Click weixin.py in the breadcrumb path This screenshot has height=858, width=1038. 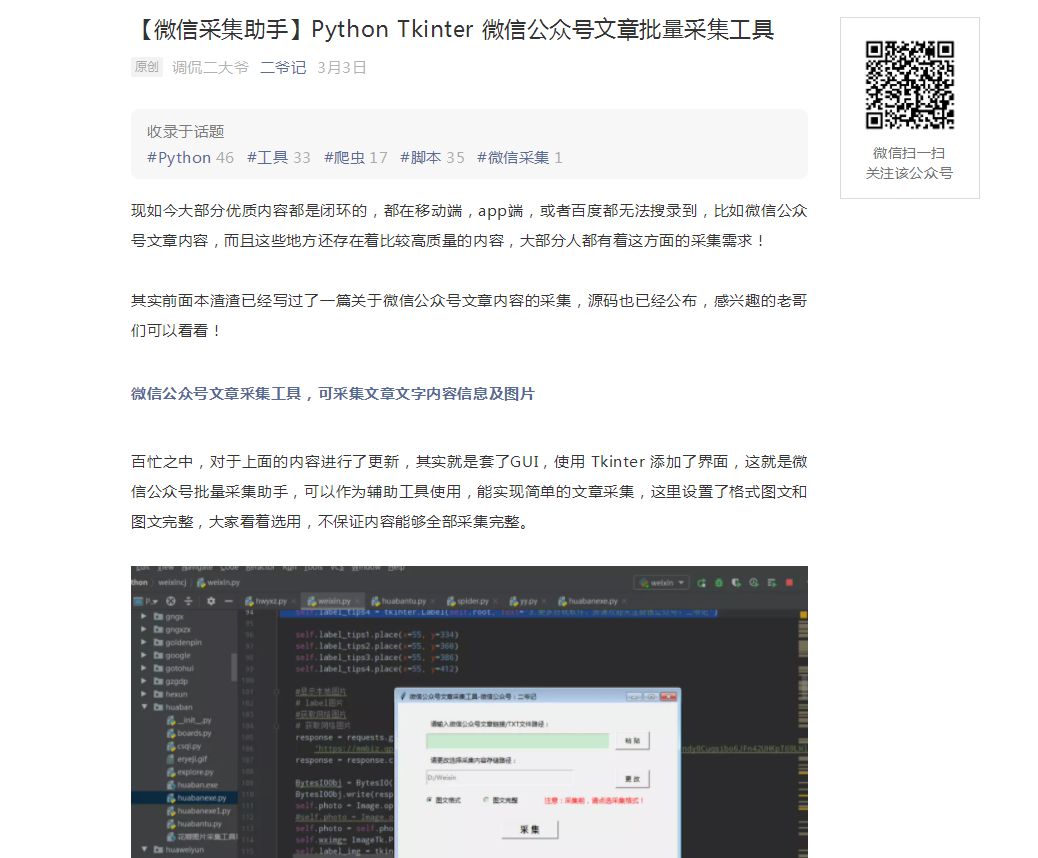pos(218,583)
